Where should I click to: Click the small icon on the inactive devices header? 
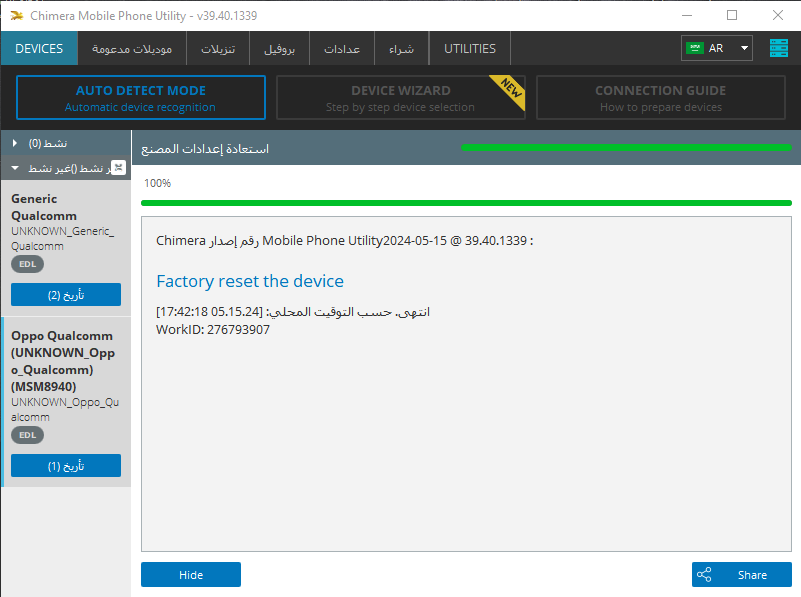point(119,168)
